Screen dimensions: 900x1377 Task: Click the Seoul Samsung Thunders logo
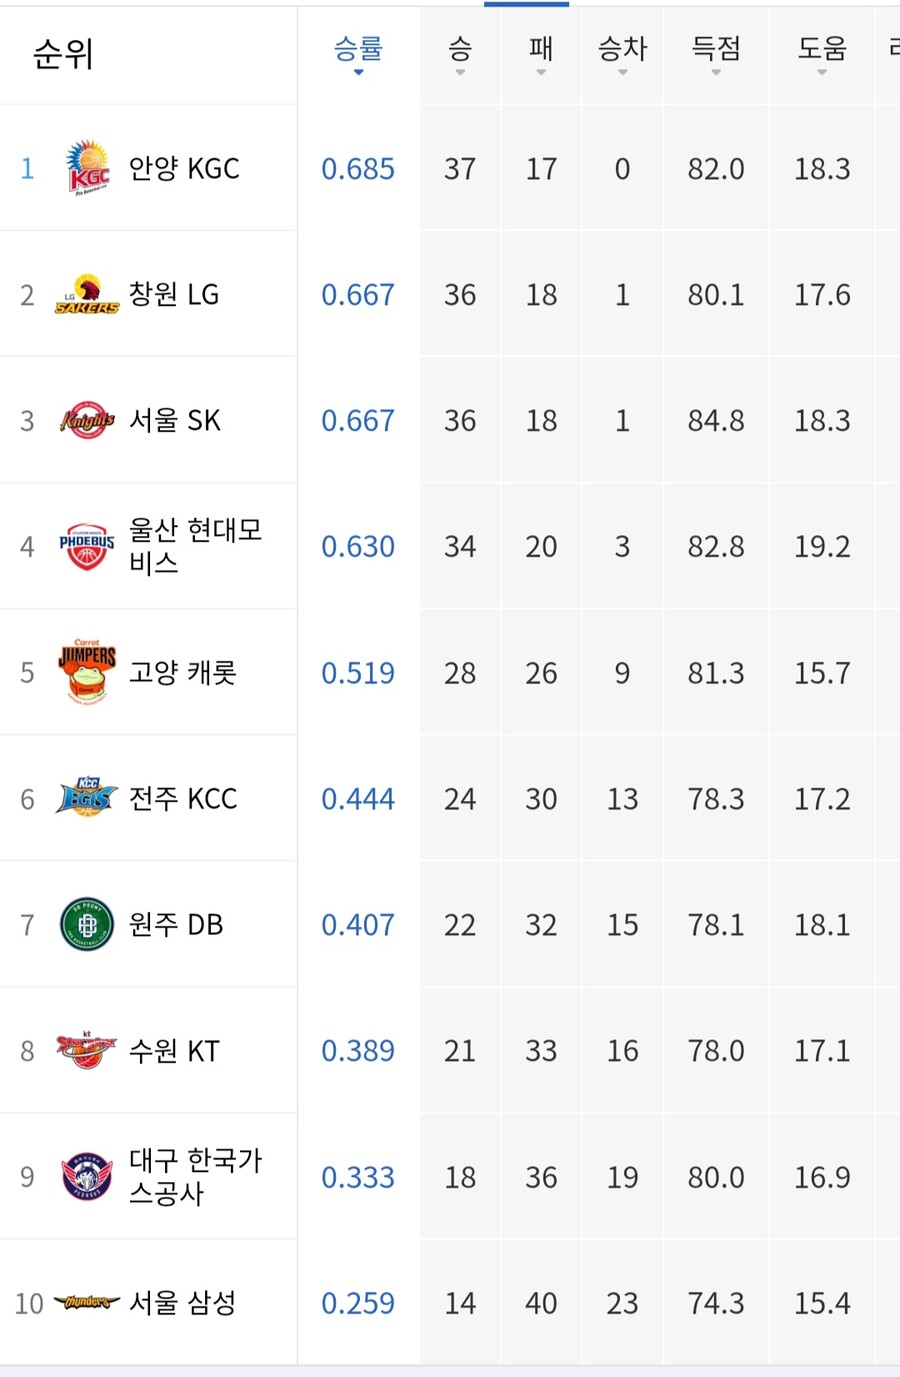point(86,1302)
